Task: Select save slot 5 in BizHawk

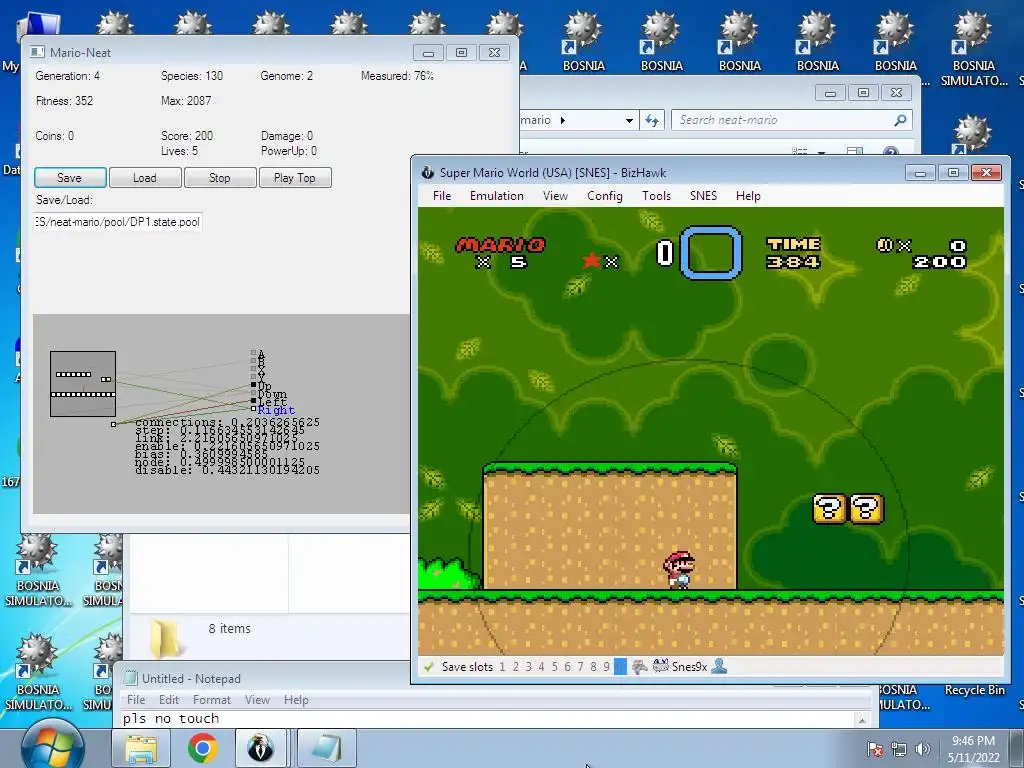Action: coord(554,667)
